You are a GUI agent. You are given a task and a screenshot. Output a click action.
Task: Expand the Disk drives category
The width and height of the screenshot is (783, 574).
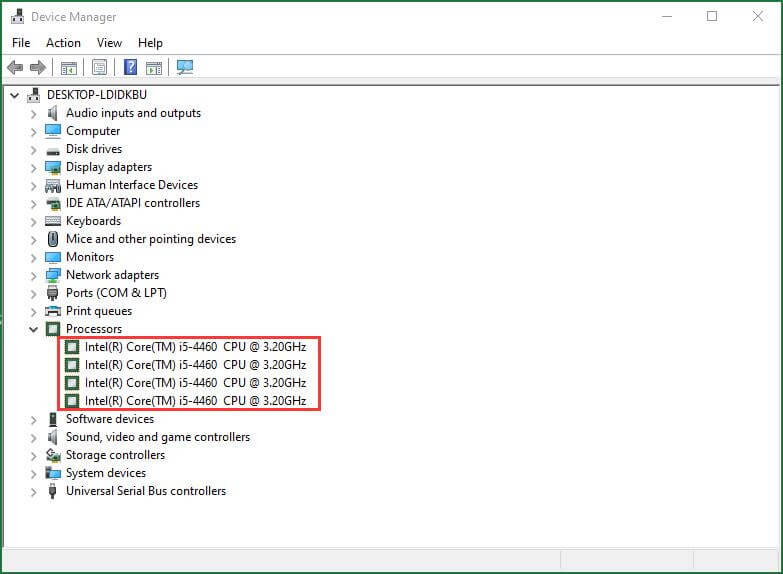coord(33,150)
